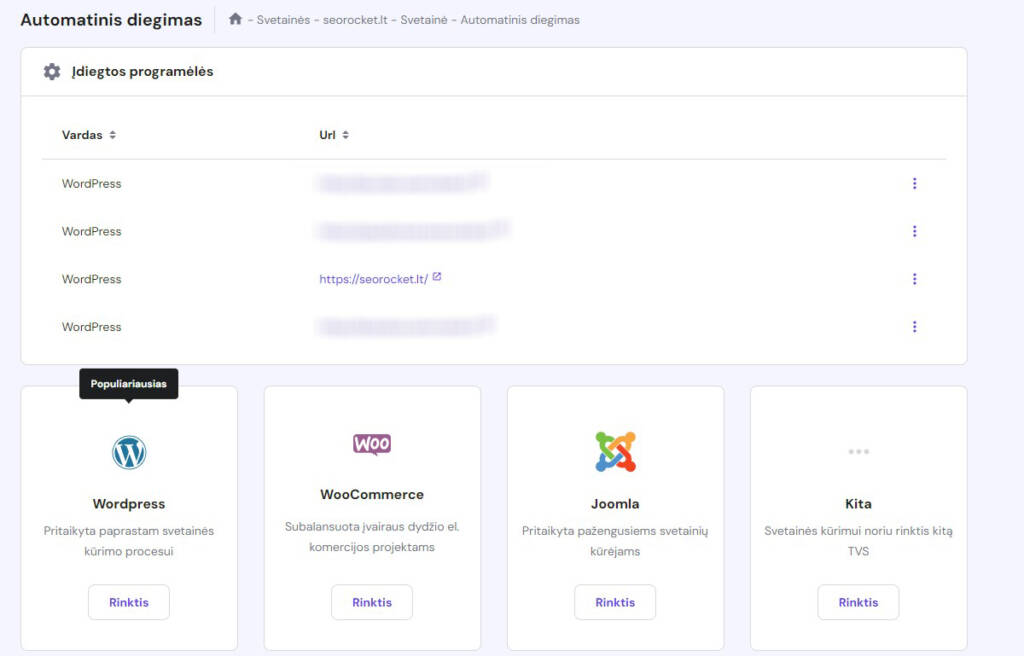
Task: Click external link icon next to seorocket.lt URL
Action: tap(437, 277)
